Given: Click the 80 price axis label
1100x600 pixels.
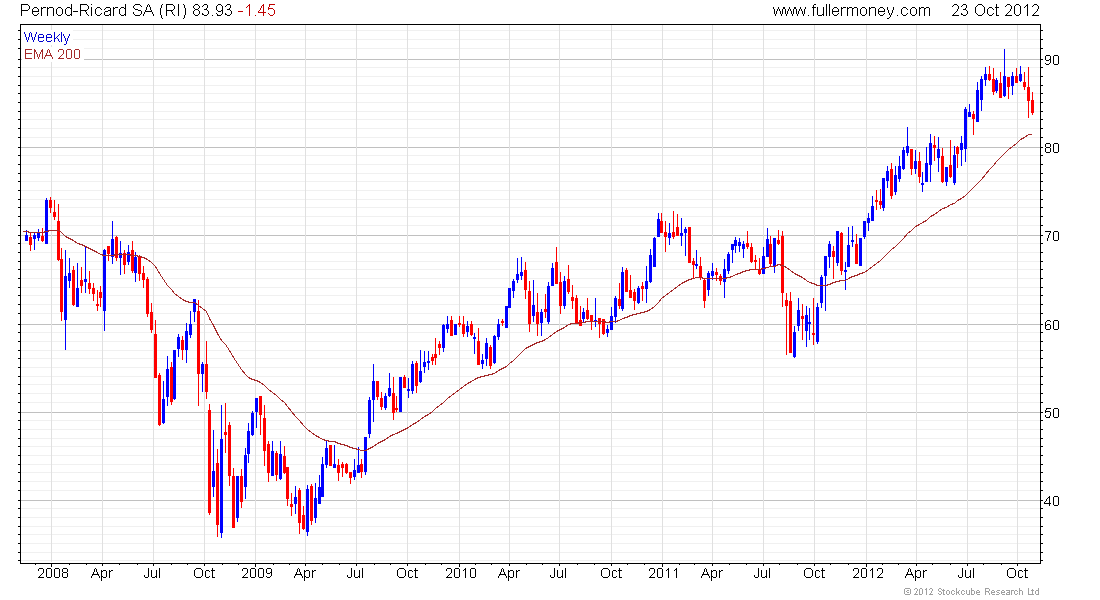Looking at the screenshot, I should 1052,148.
